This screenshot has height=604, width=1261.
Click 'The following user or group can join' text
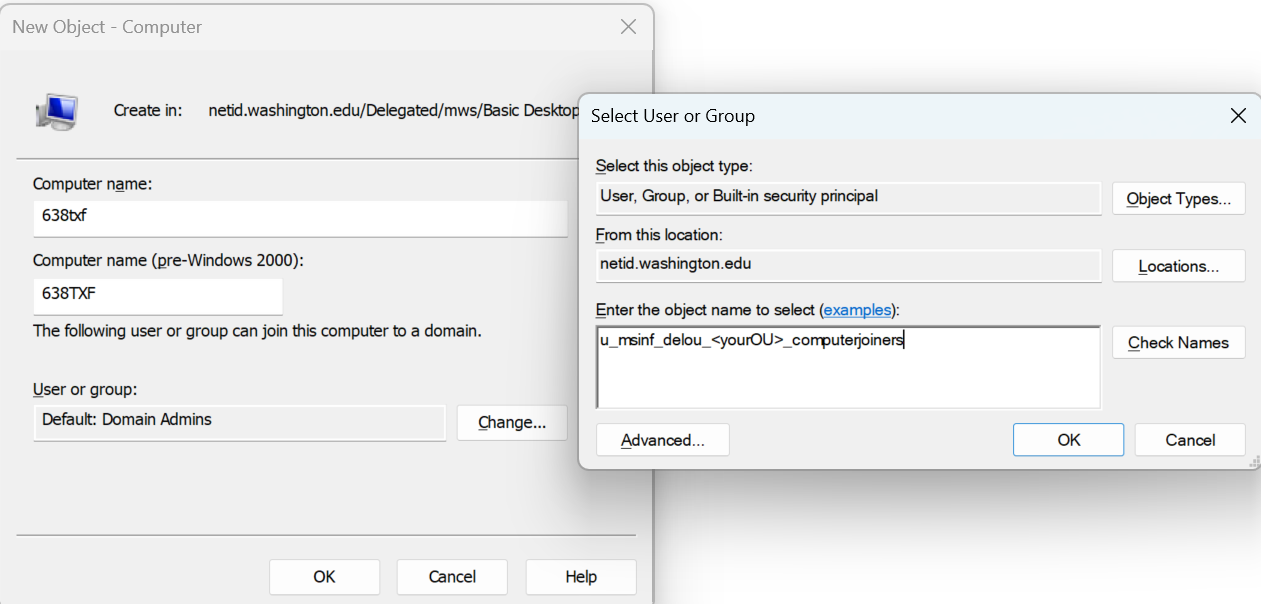click(257, 330)
